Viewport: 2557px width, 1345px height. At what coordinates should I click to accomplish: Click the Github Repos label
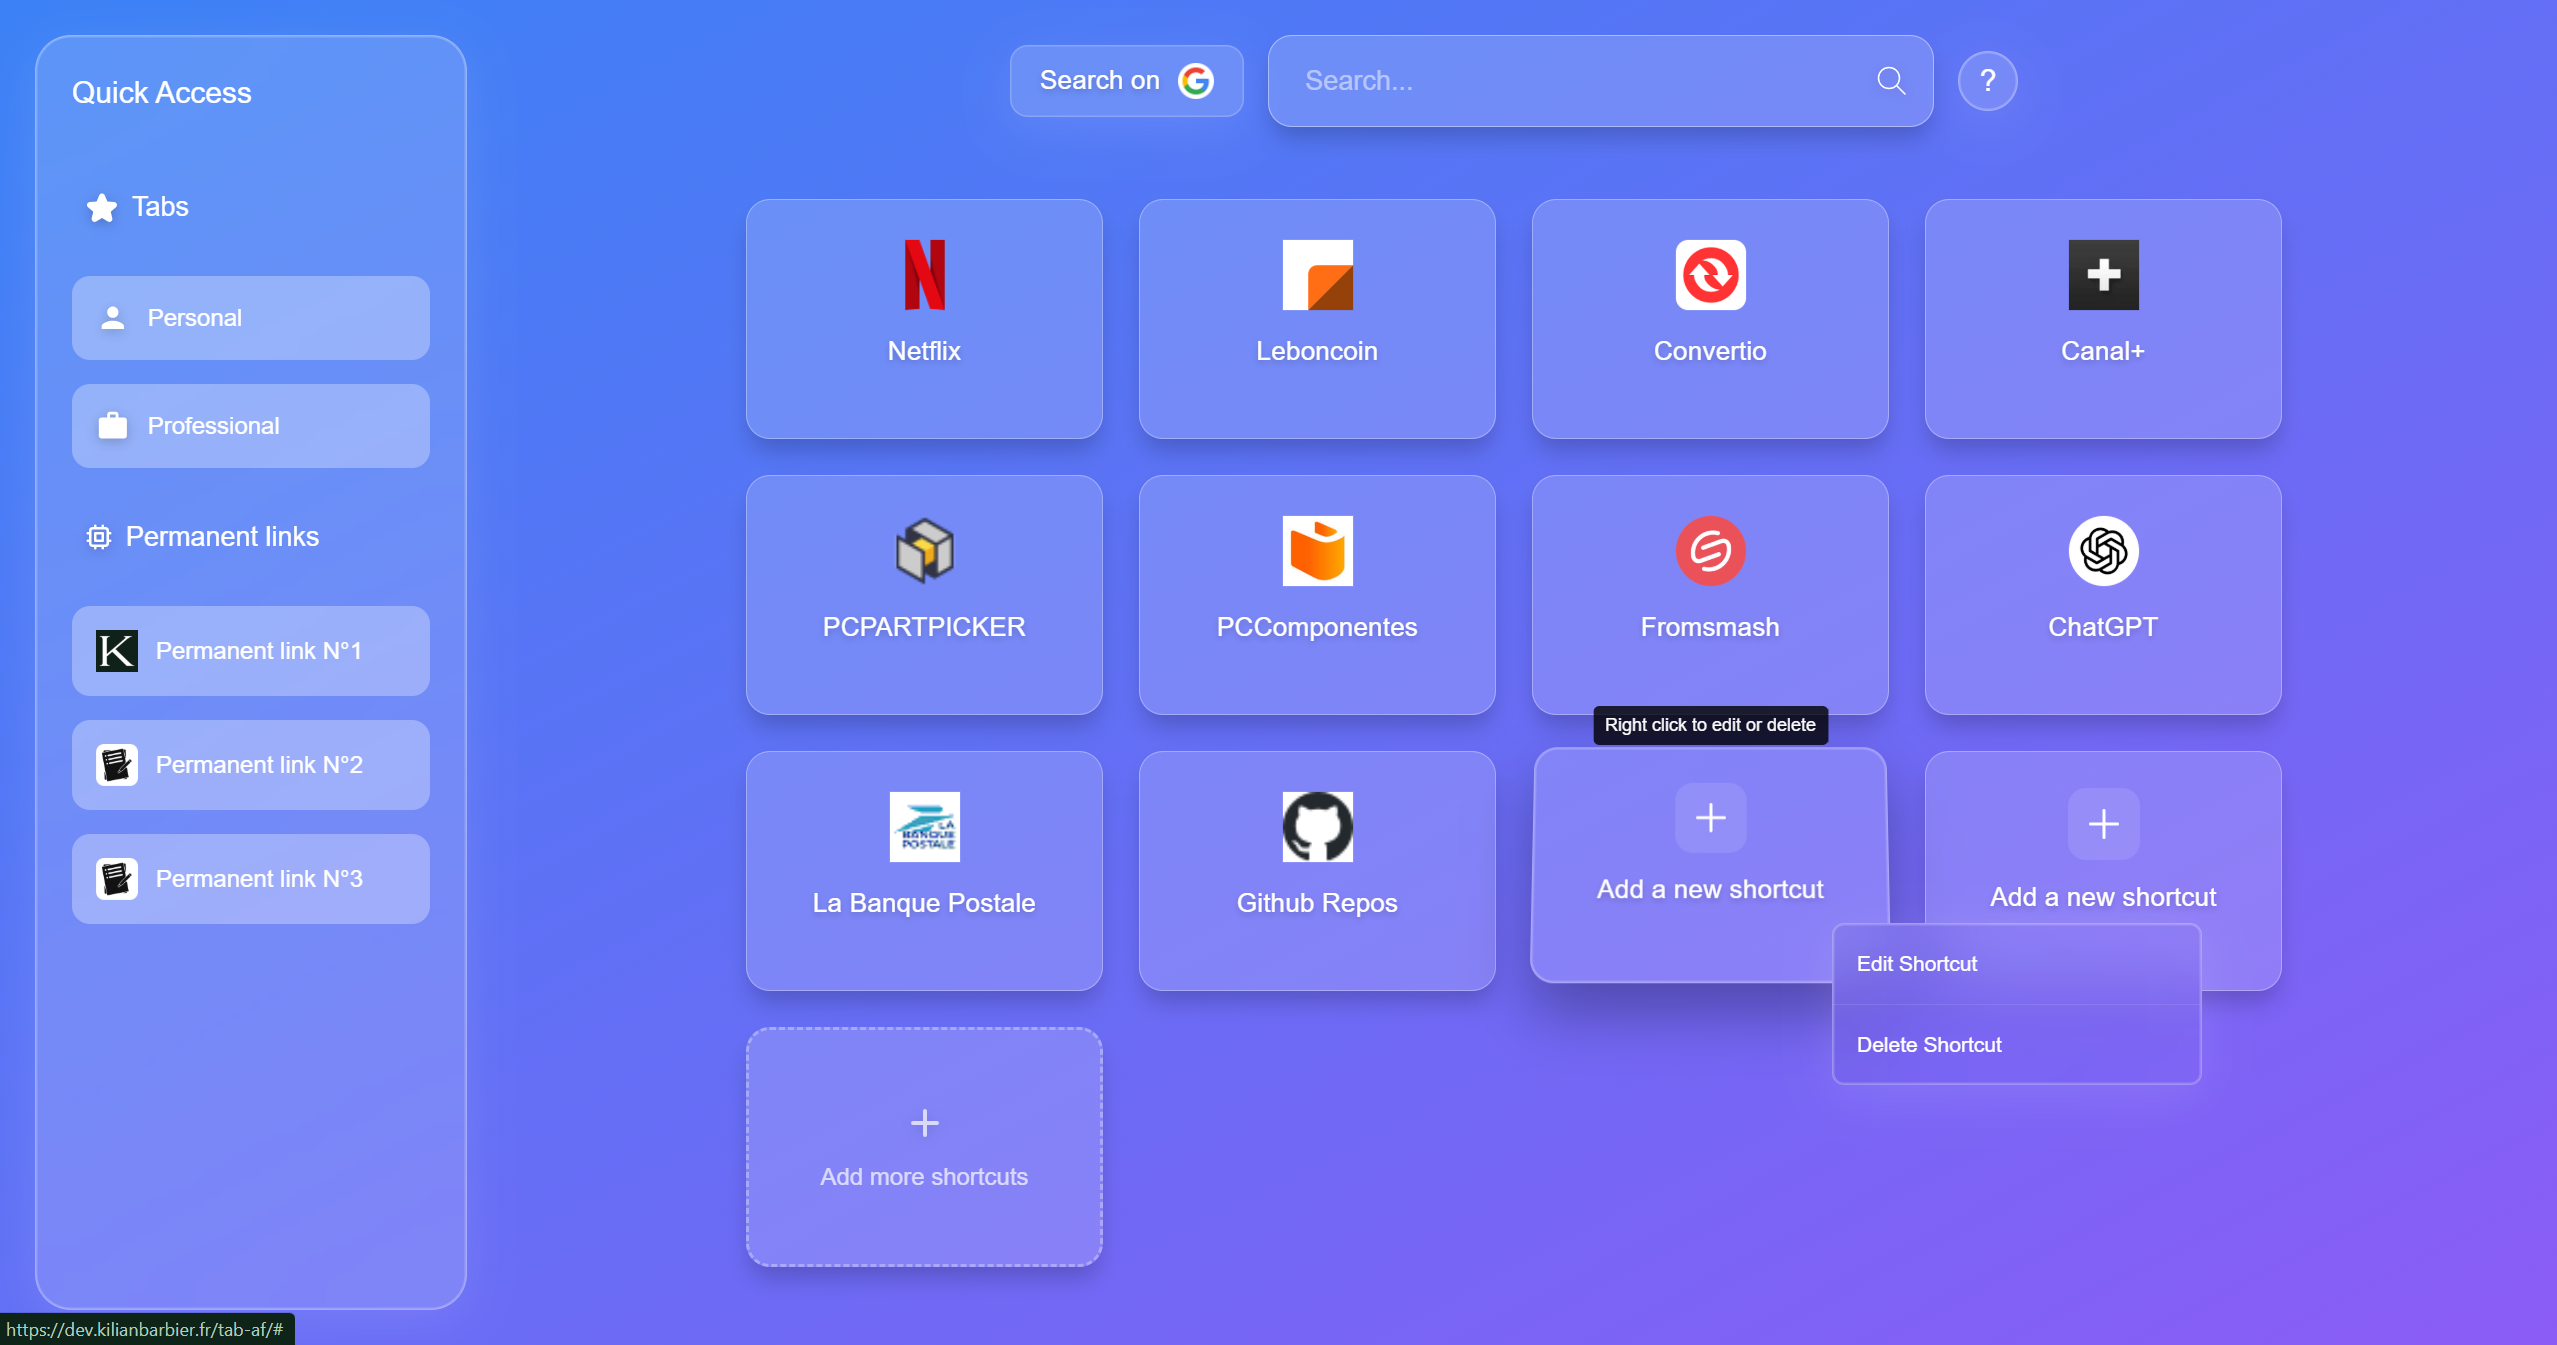pos(1317,903)
